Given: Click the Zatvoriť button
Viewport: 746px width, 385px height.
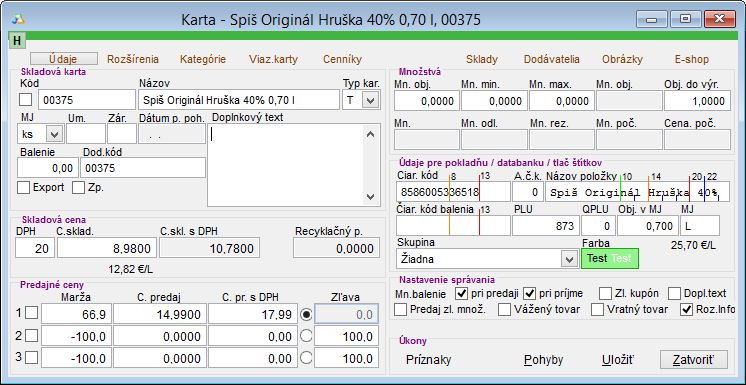Looking at the screenshot, I should (x=694, y=360).
